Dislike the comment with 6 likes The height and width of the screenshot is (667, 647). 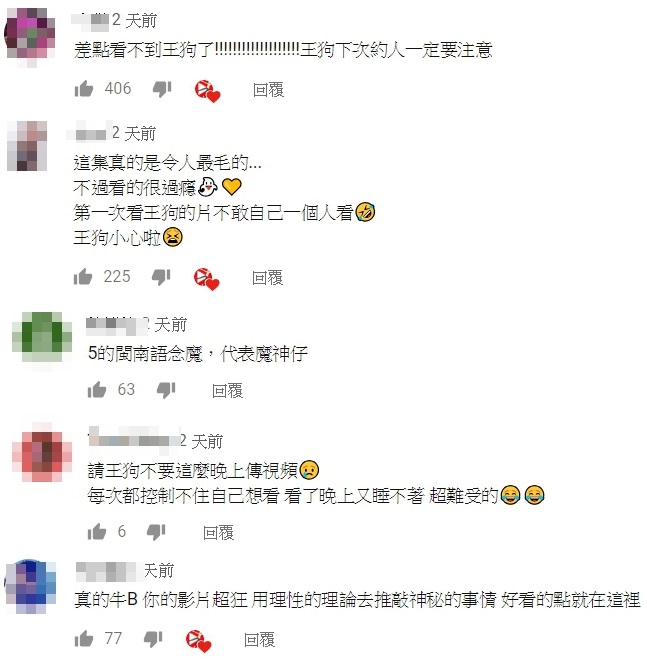pyautogui.click(x=156, y=532)
